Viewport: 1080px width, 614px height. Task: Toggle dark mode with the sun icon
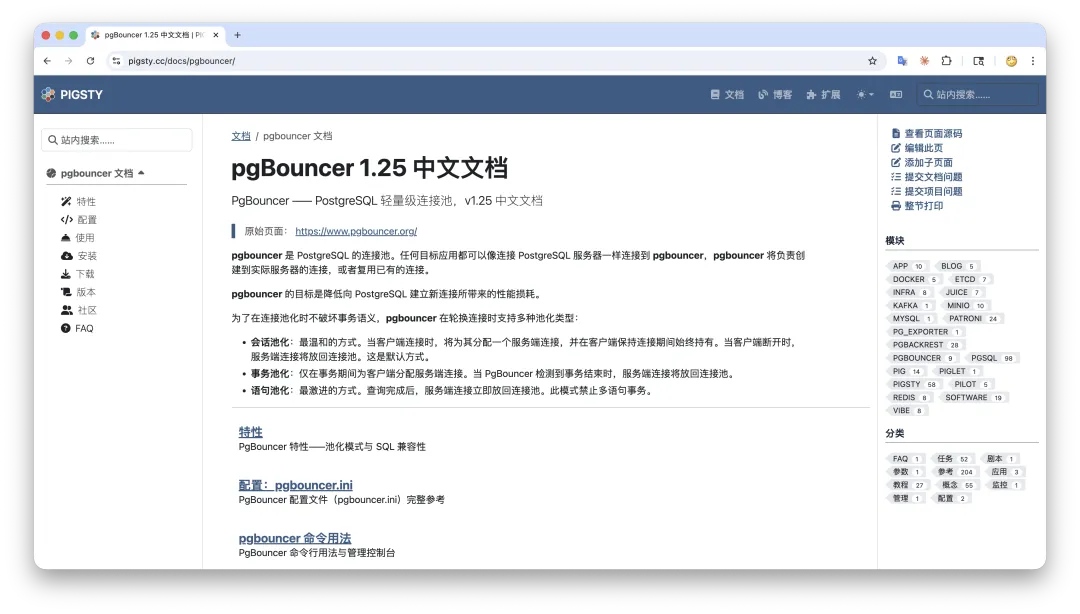pyautogui.click(x=860, y=94)
